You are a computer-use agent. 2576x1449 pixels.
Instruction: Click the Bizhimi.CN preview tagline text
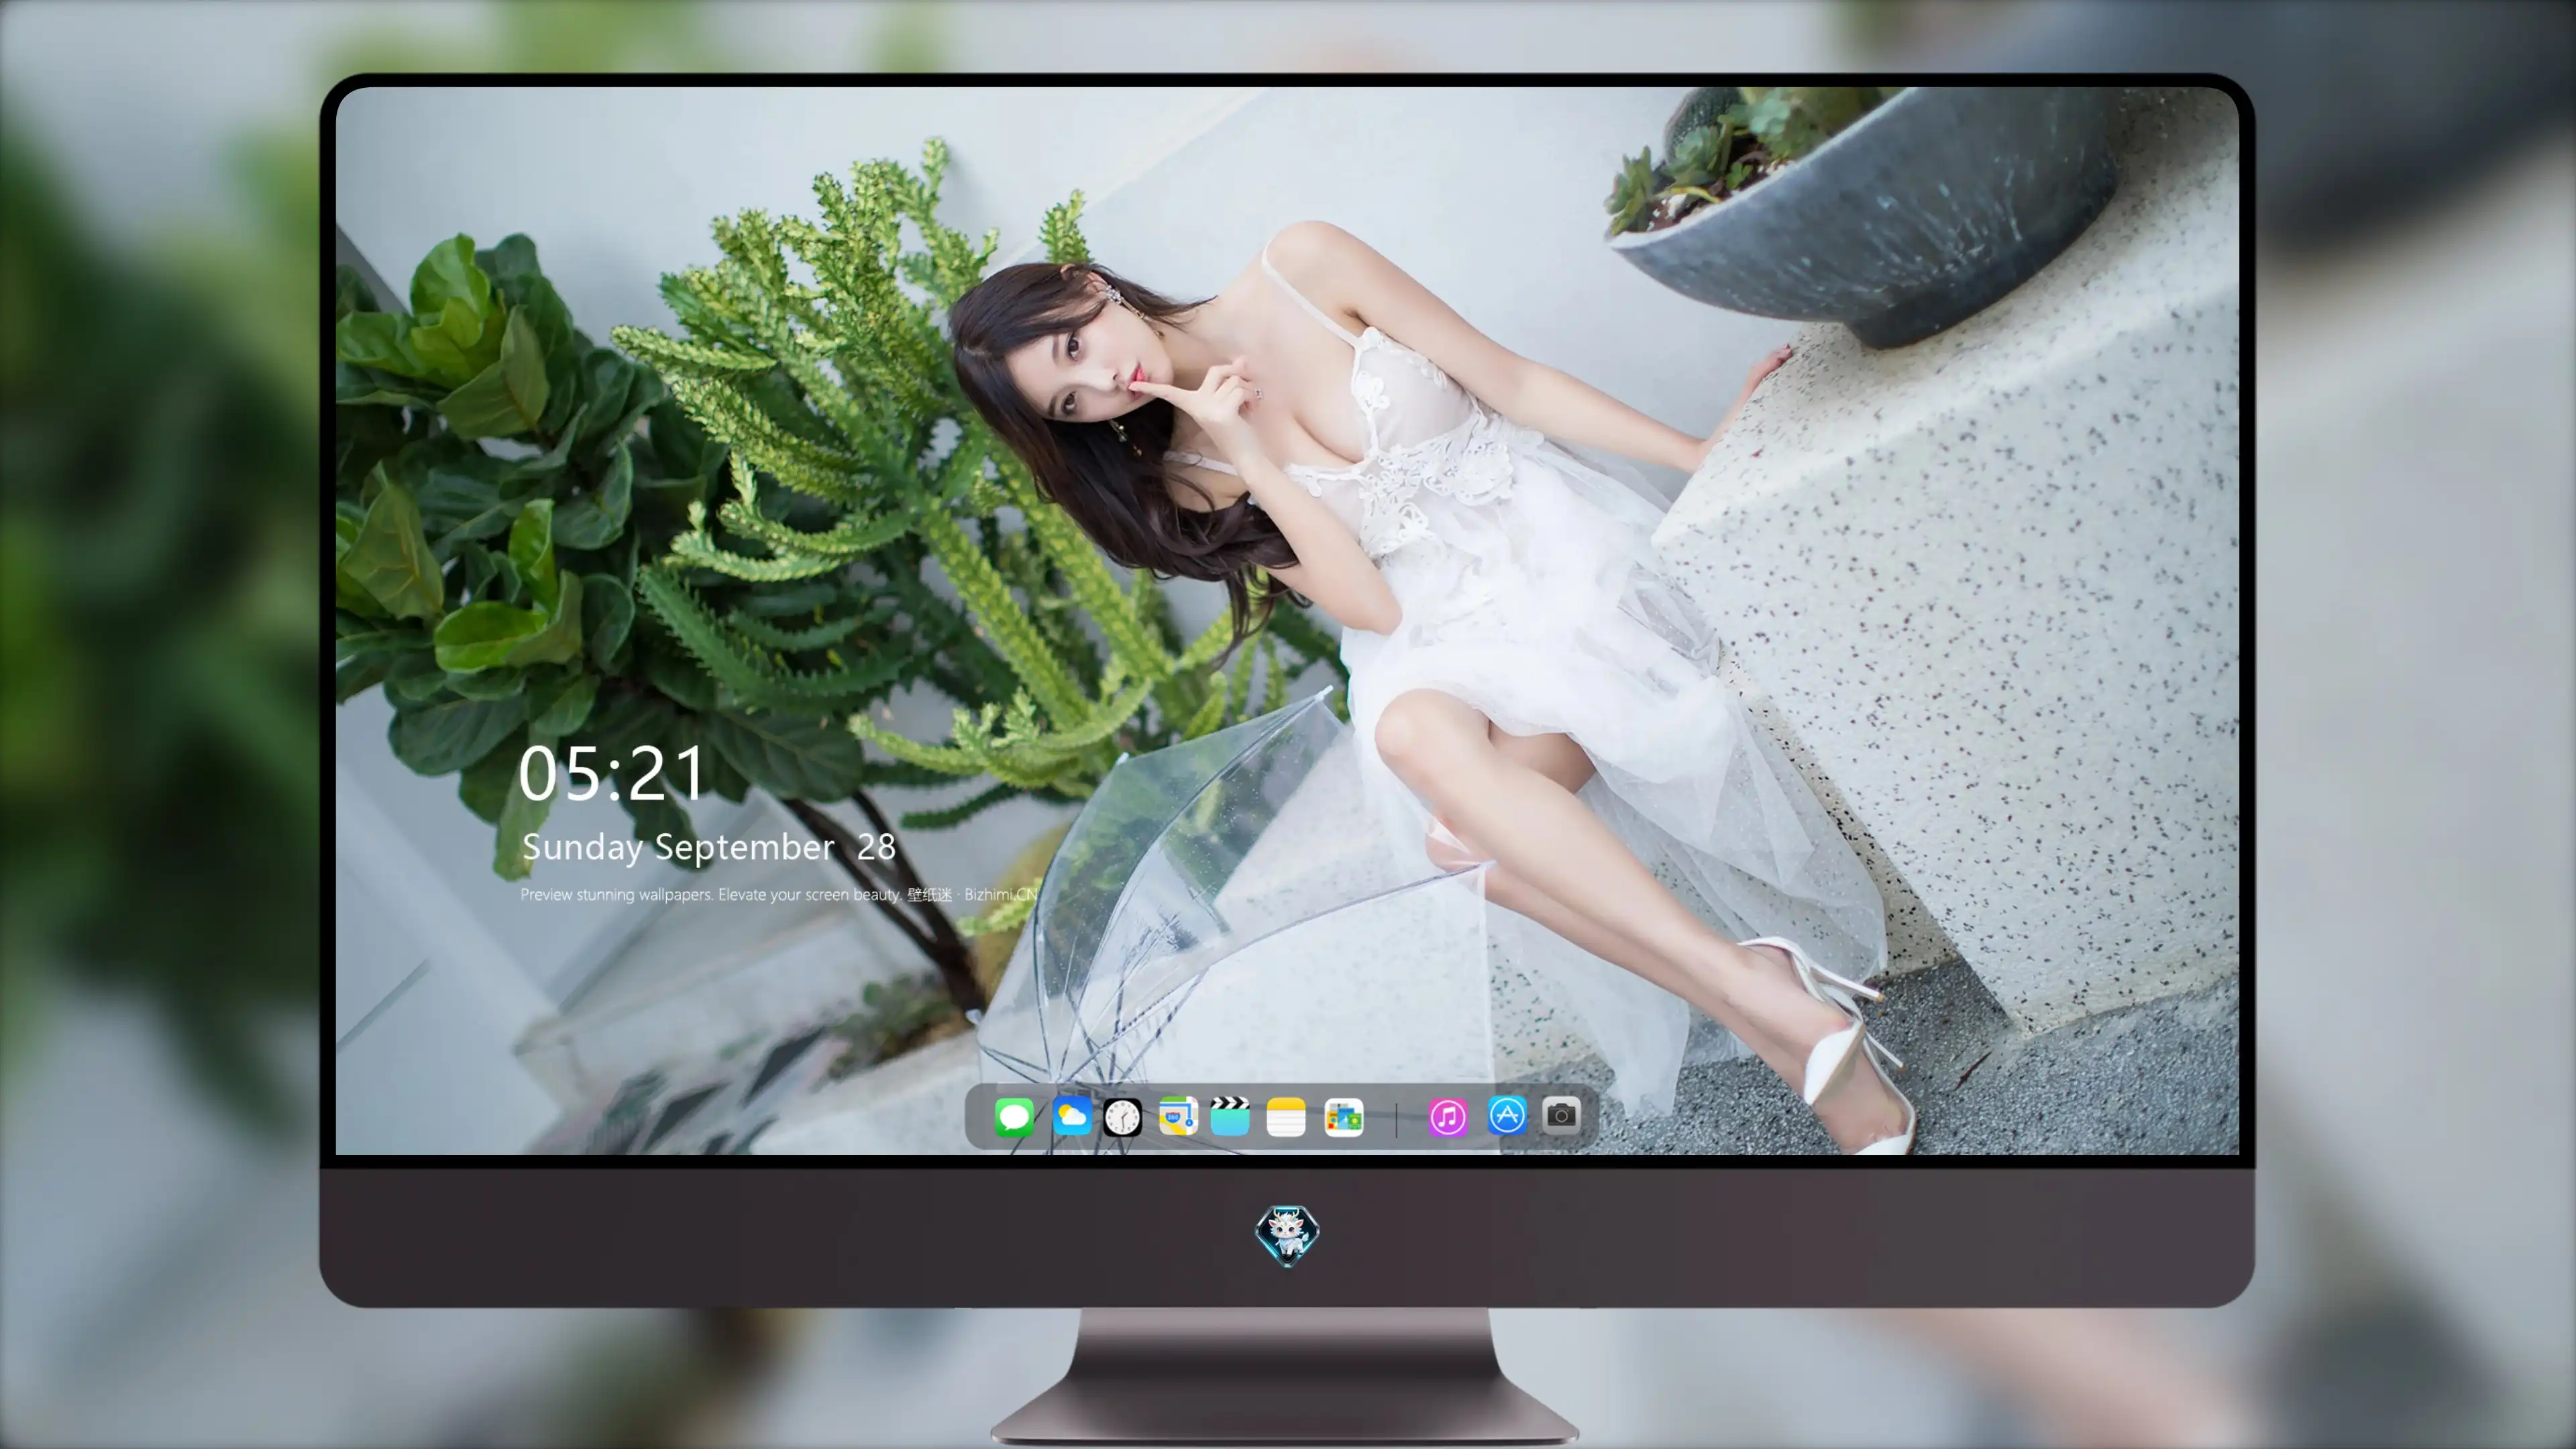point(779,895)
